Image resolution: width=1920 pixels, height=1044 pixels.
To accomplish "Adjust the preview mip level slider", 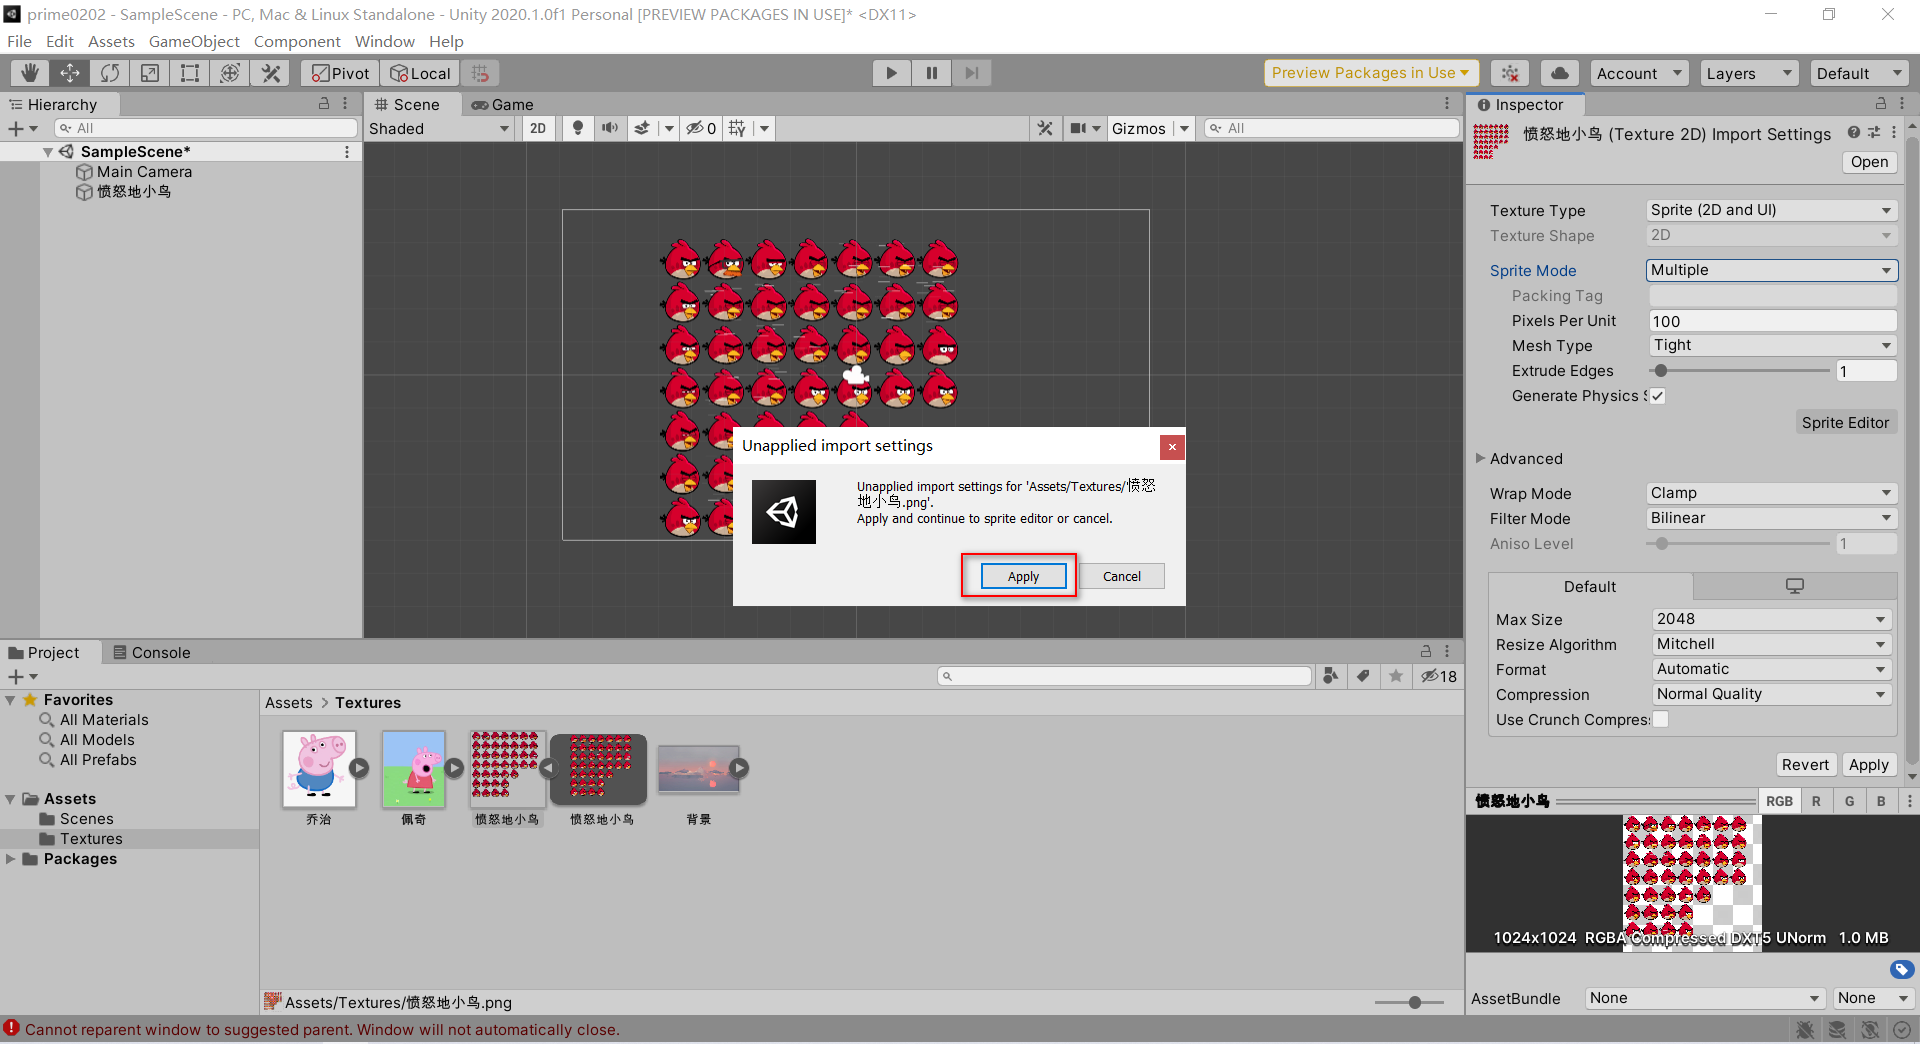I will click(1656, 801).
